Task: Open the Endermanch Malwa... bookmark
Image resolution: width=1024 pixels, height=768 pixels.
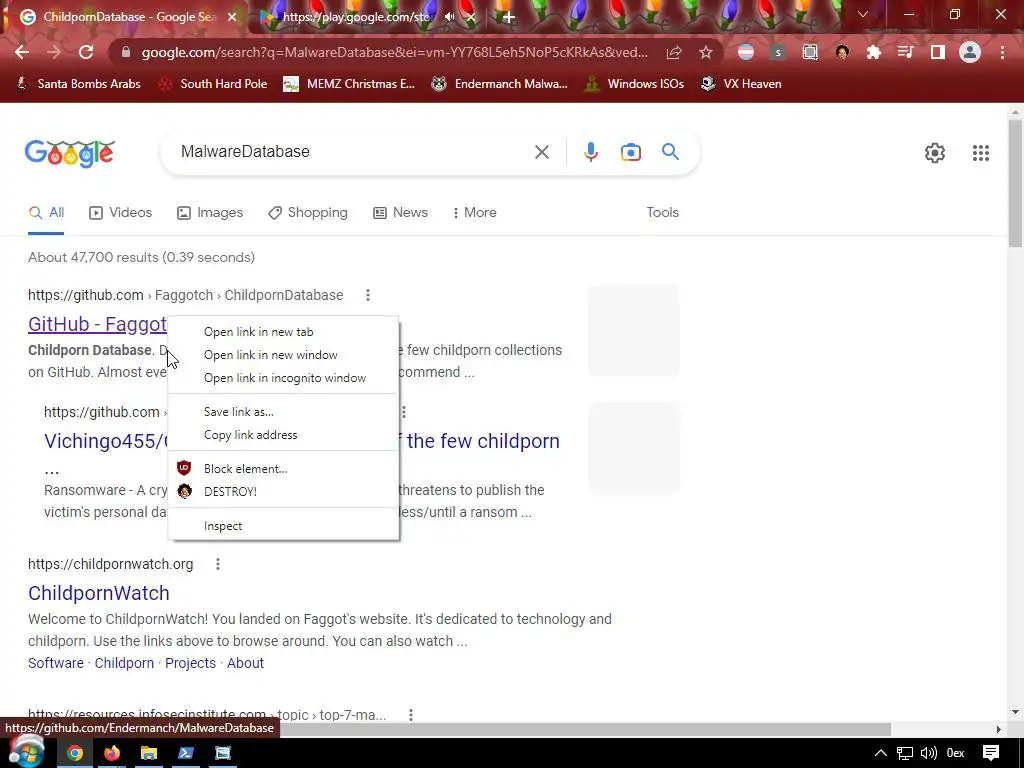Action: 499,84
